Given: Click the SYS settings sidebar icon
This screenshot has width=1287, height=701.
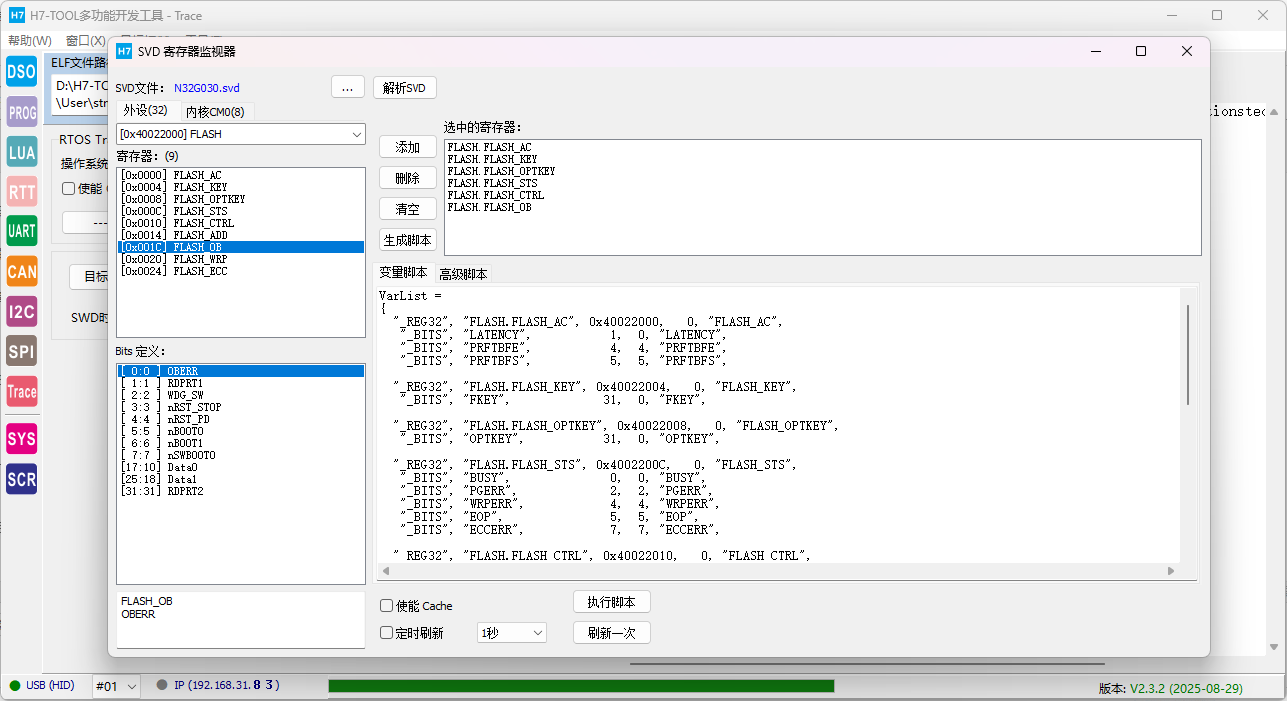Looking at the screenshot, I should [21, 438].
